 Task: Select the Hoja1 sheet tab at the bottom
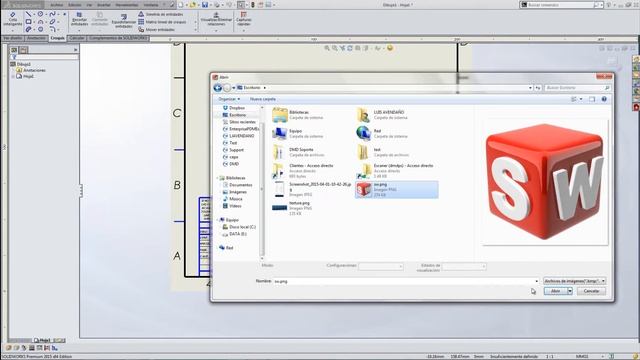tap(42, 340)
